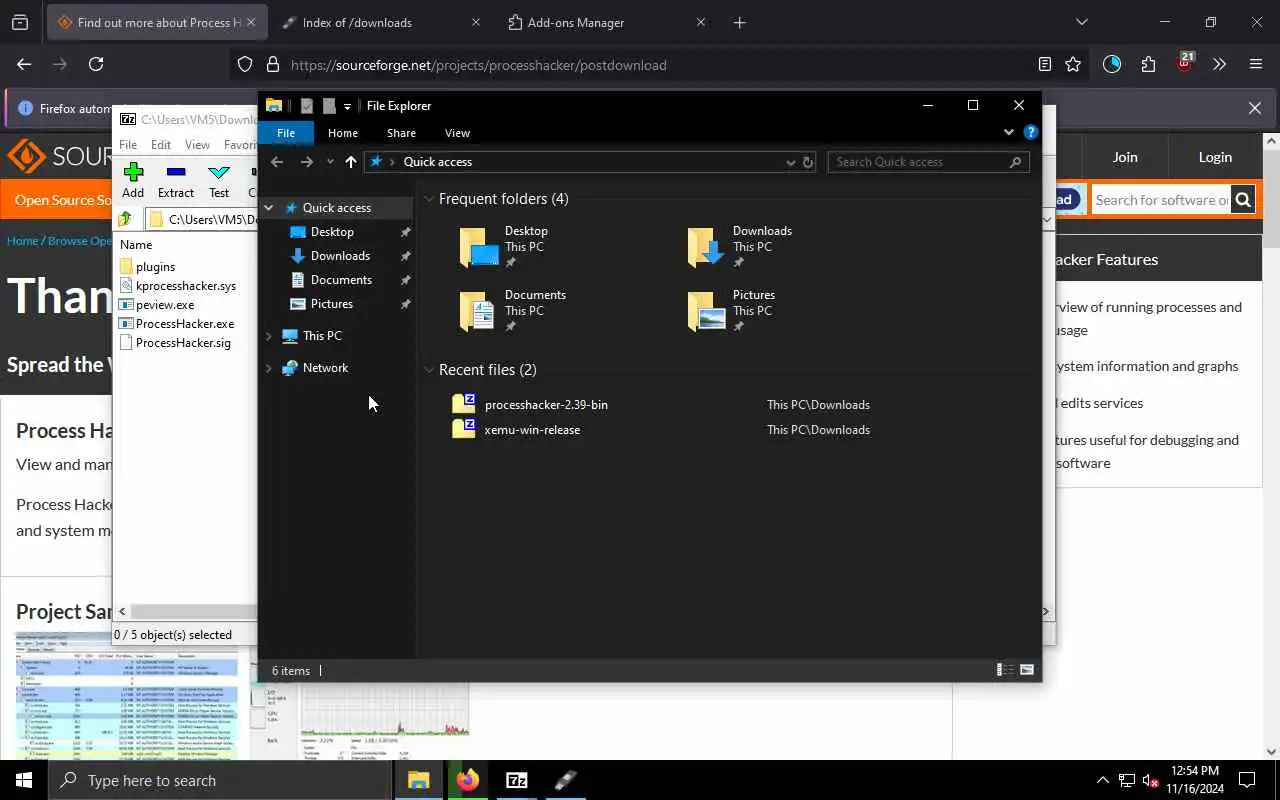Open File Explorer from the taskbar
The height and width of the screenshot is (800, 1280).
click(418, 780)
